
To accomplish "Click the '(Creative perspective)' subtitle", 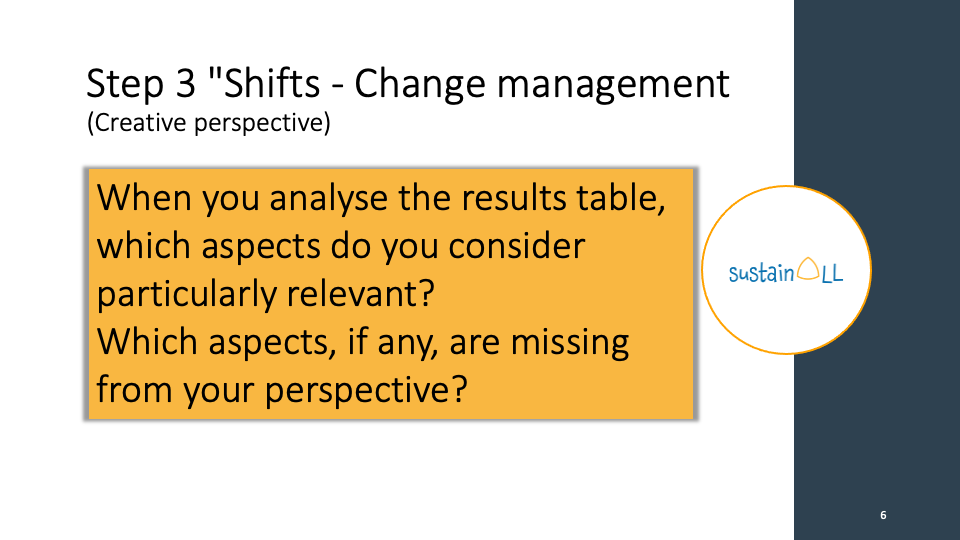I will 209,122.
